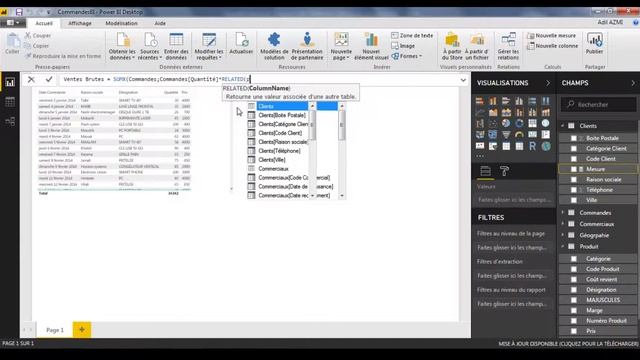
Task: Open Modifier les requêtes
Action: (x=209, y=46)
